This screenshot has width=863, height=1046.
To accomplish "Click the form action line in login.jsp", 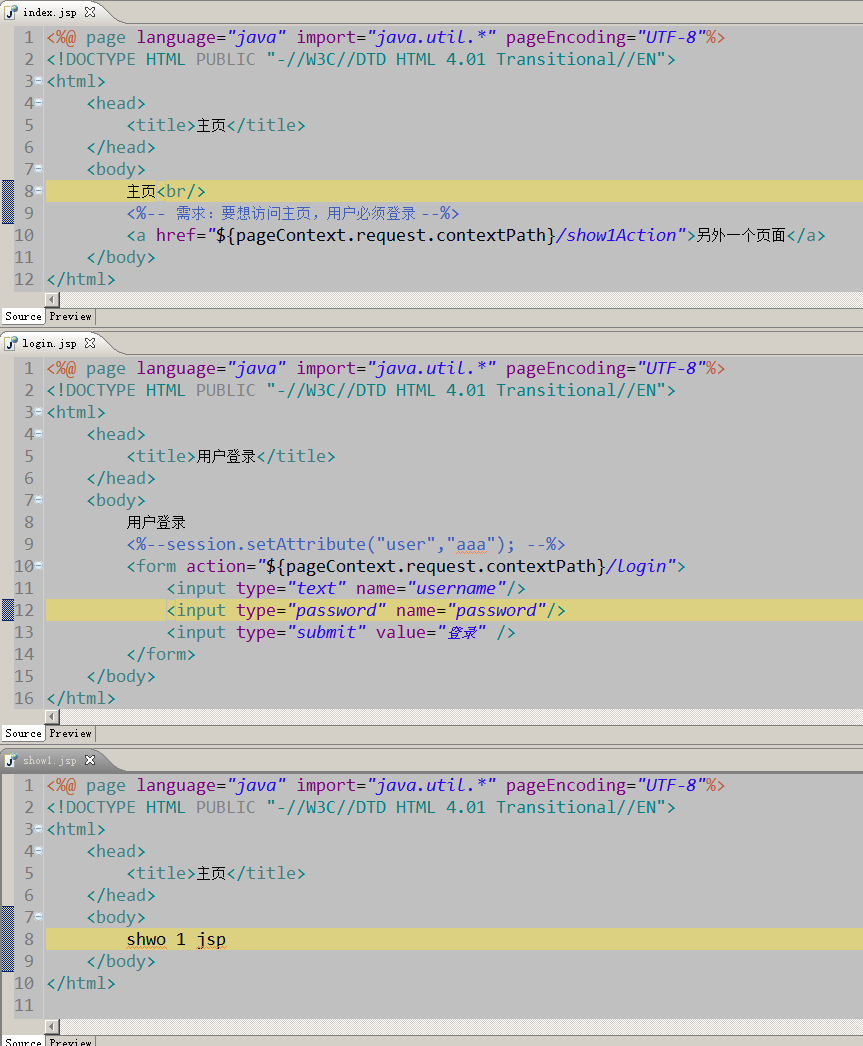I will pyautogui.click(x=406, y=566).
